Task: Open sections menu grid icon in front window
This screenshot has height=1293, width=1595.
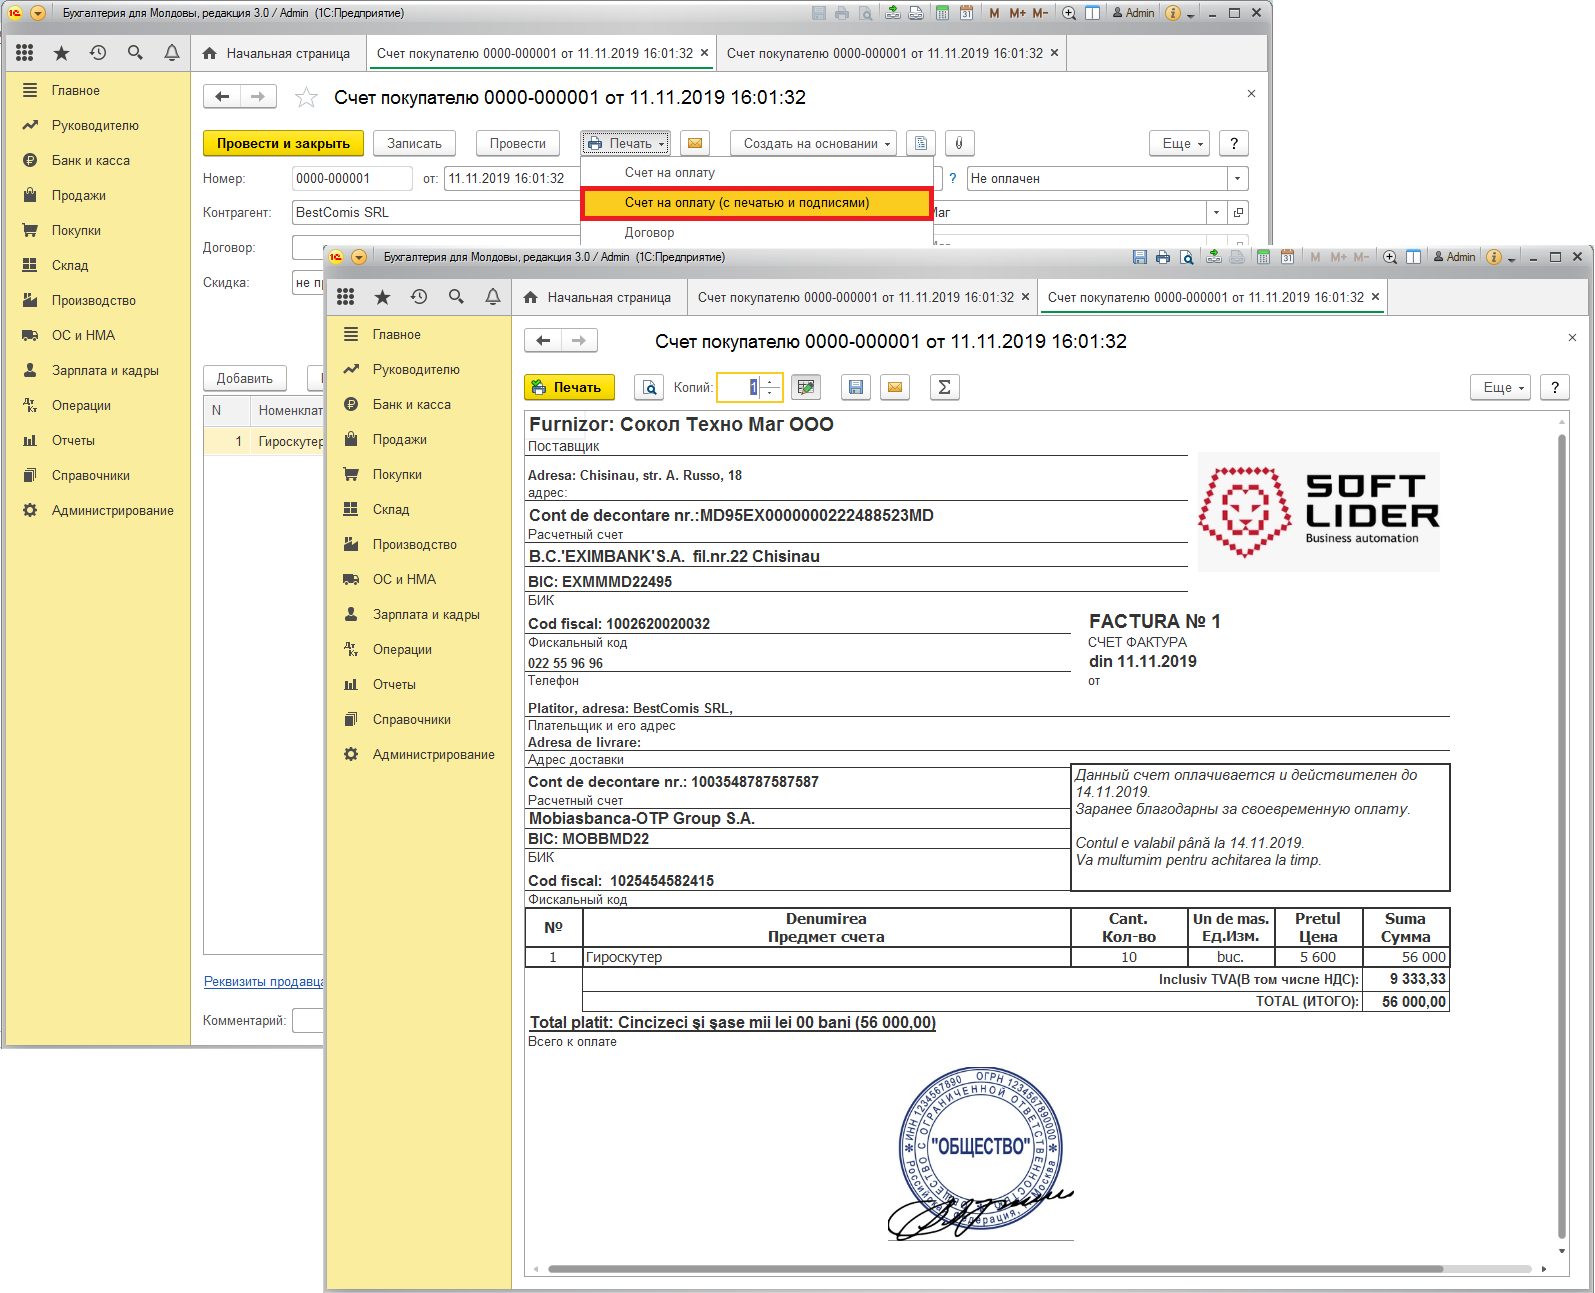Action: (x=346, y=297)
